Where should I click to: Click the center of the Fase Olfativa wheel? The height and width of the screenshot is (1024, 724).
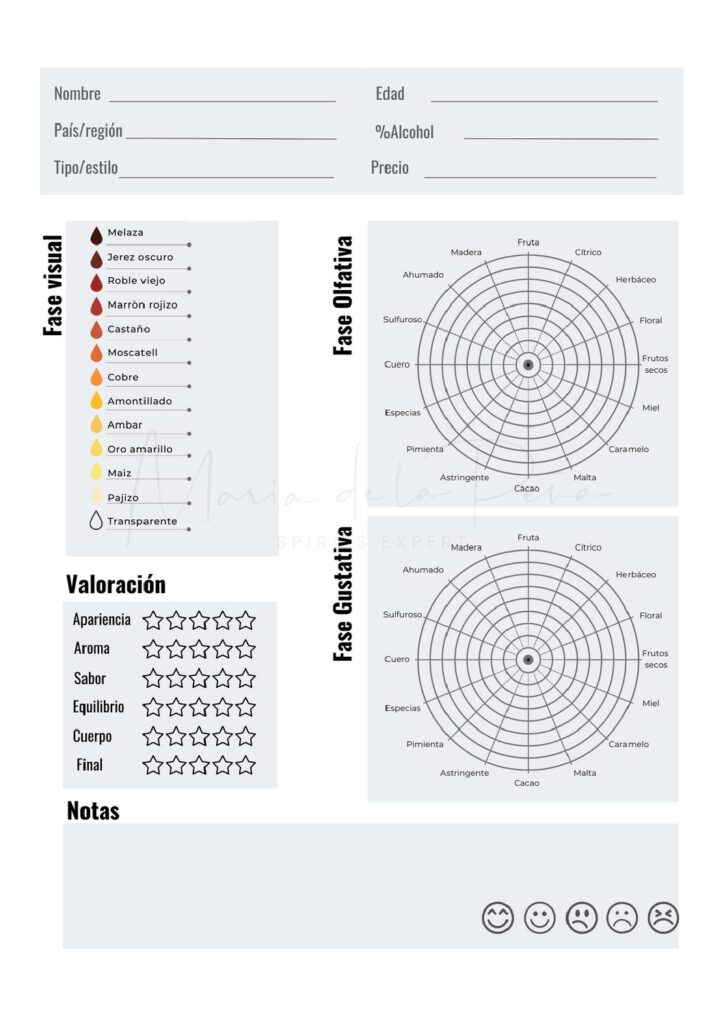click(x=528, y=365)
